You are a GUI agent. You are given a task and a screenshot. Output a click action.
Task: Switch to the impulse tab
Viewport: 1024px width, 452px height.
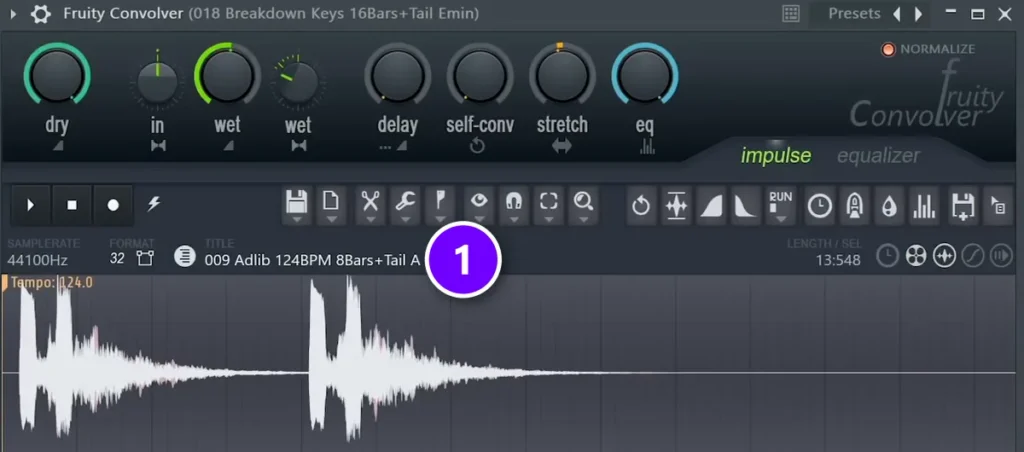tap(776, 155)
